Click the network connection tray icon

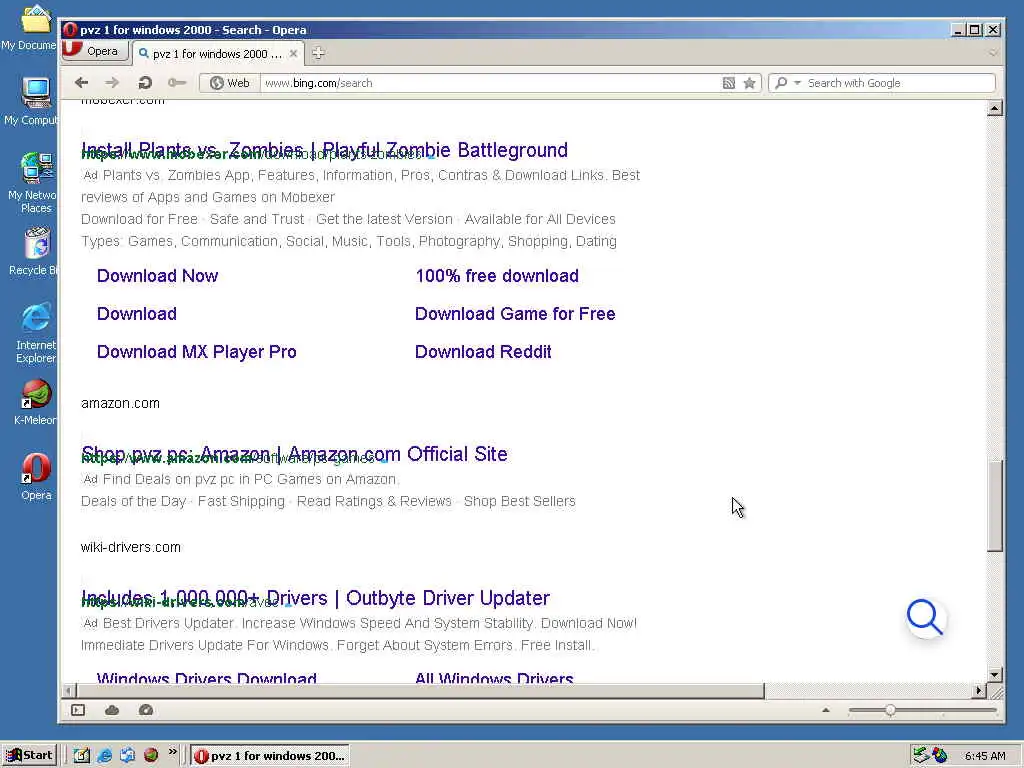pos(921,756)
